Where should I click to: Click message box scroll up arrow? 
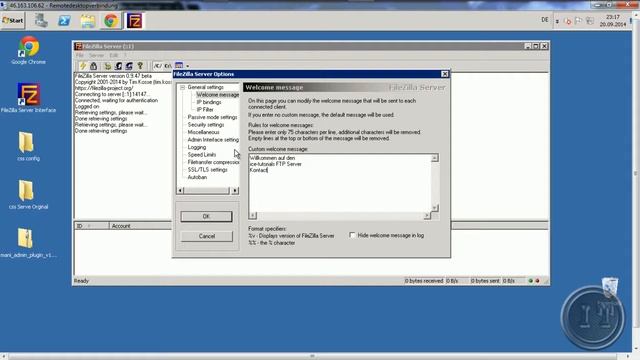coord(435,158)
